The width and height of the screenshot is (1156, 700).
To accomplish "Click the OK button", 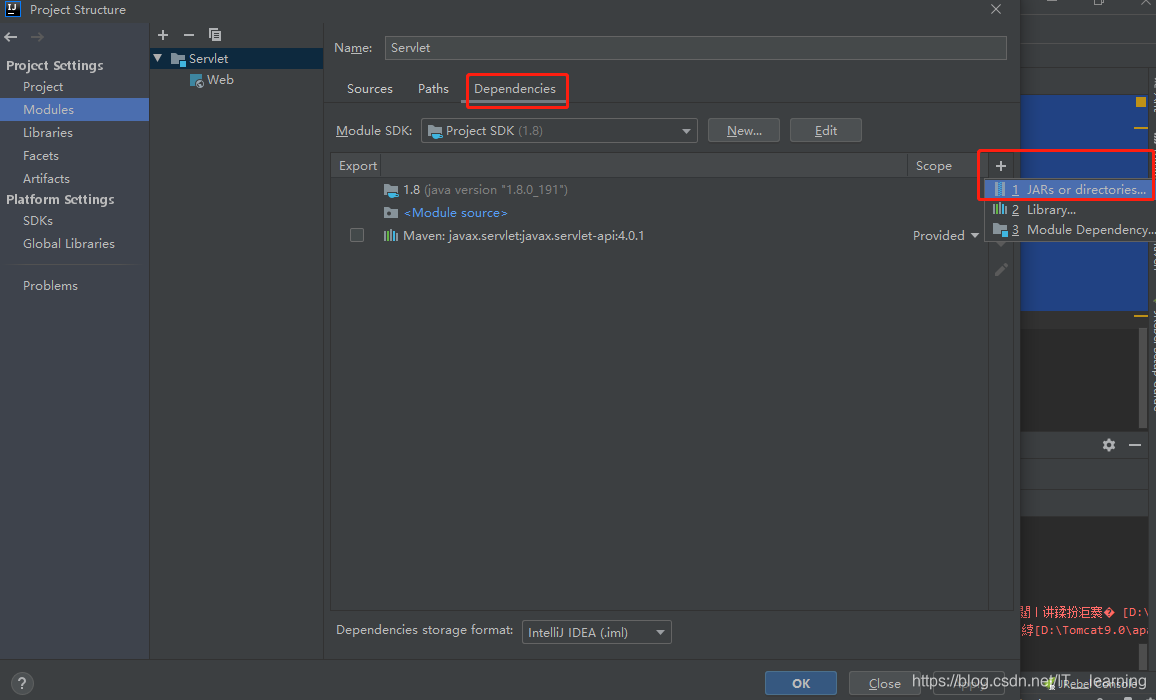I will tap(801, 683).
